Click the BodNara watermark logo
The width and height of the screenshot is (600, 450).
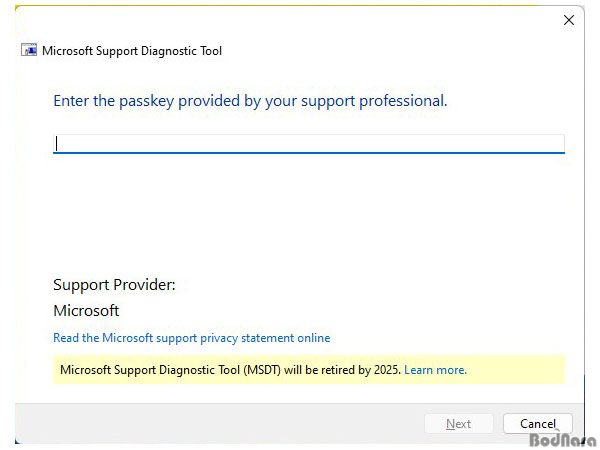[x=562, y=440]
